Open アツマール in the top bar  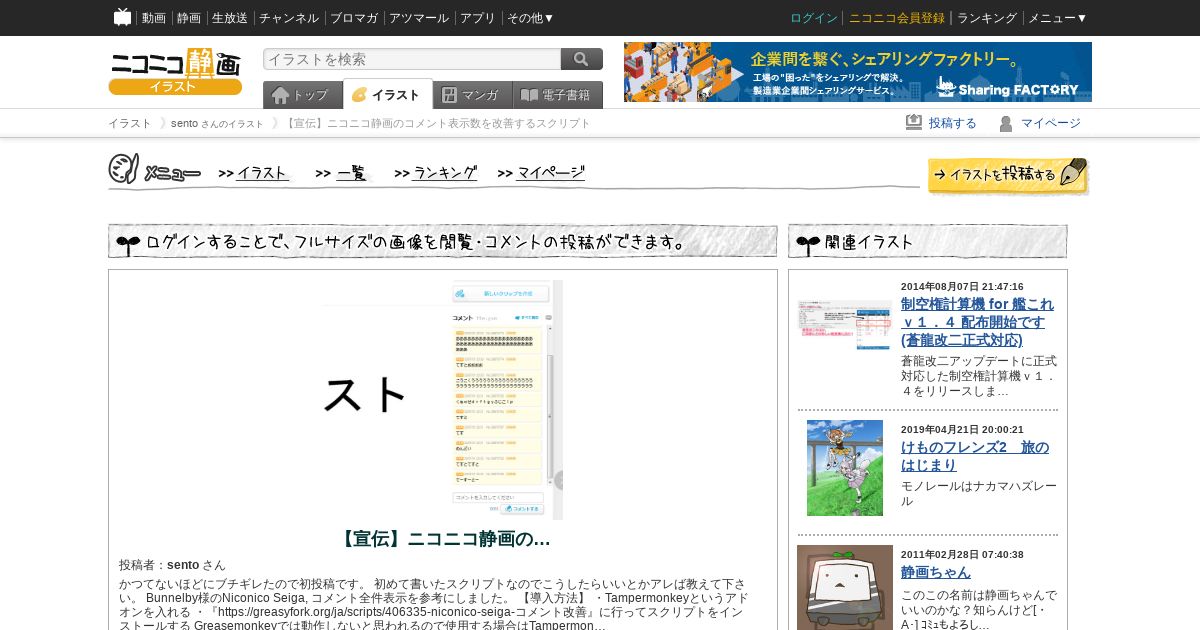(x=419, y=18)
